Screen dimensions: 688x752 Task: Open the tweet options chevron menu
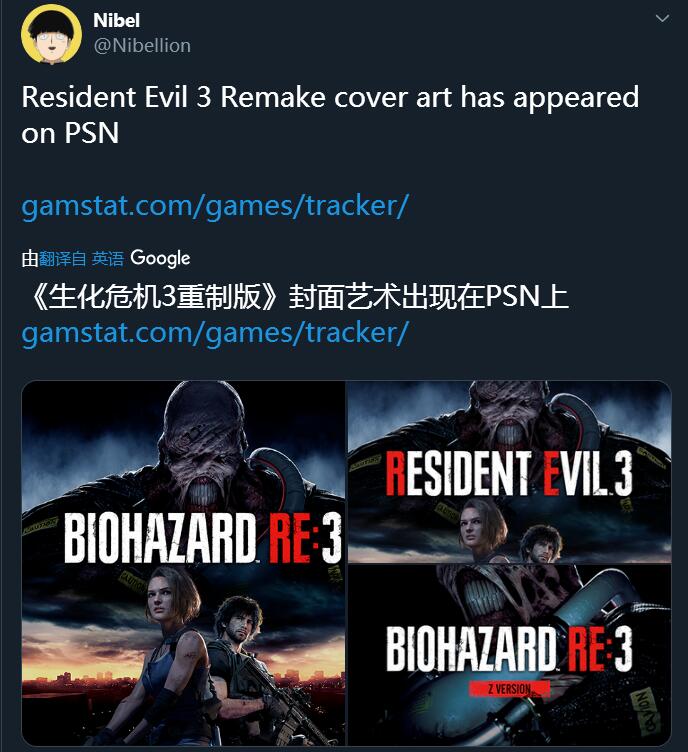pyautogui.click(x=662, y=18)
